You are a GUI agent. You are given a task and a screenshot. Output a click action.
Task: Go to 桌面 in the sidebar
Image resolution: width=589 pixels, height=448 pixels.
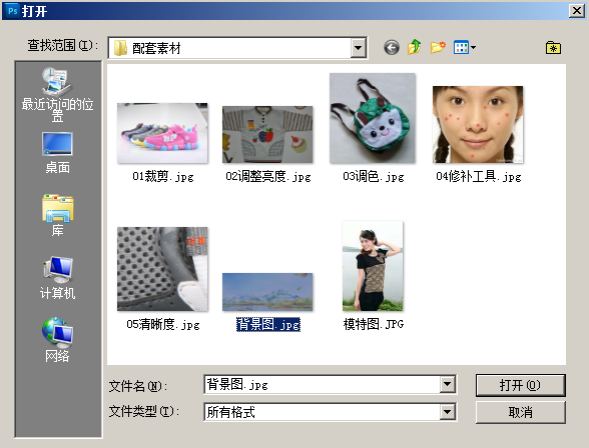(x=57, y=153)
